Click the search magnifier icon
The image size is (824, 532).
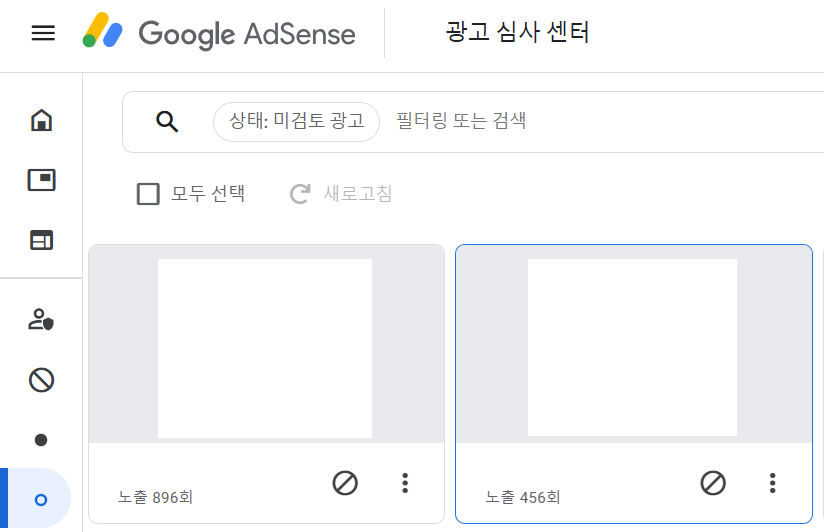pyautogui.click(x=167, y=121)
